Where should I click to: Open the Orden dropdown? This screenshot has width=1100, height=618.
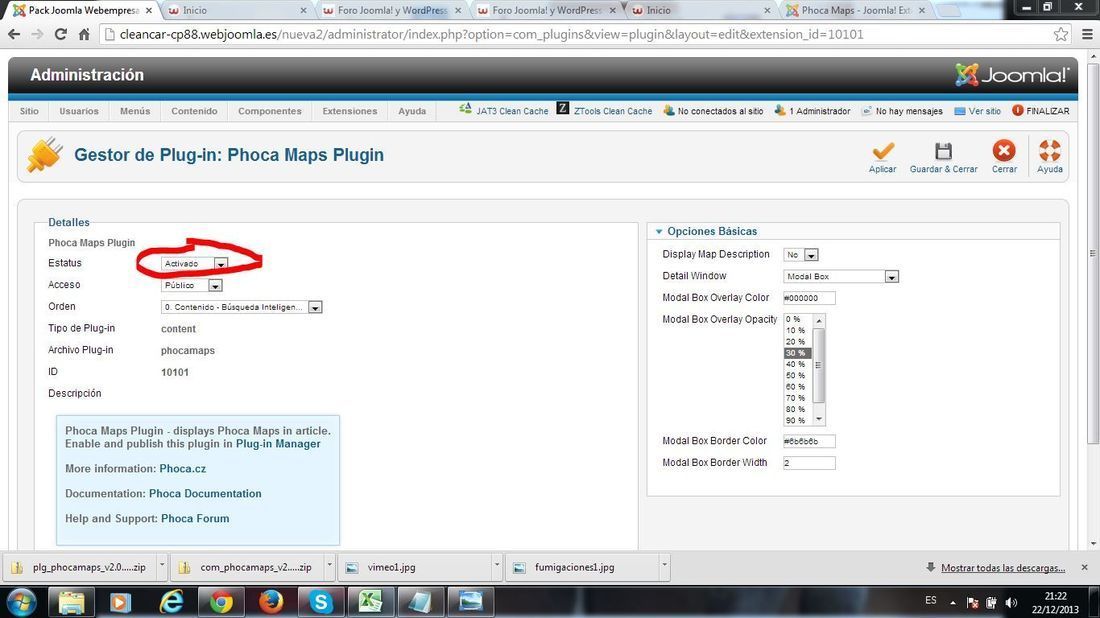pyautogui.click(x=241, y=307)
